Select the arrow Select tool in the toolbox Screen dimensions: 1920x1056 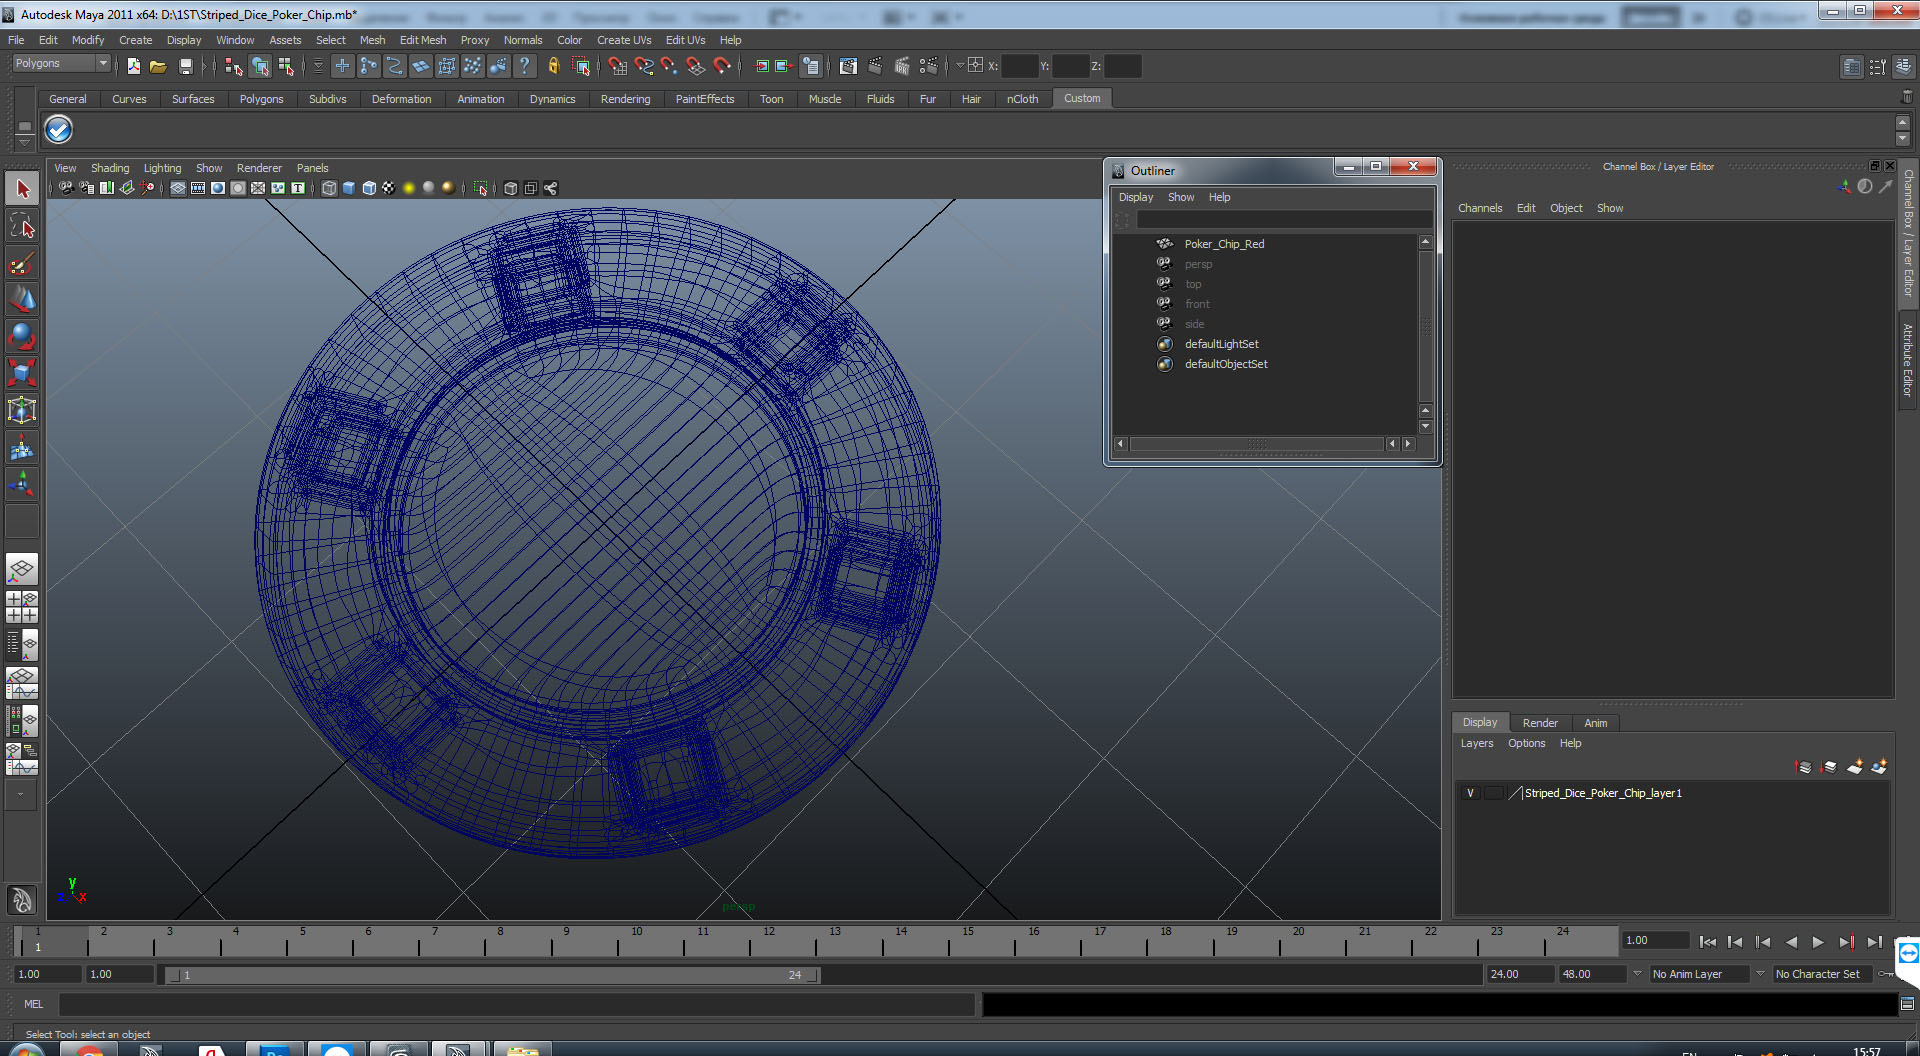tap(22, 189)
